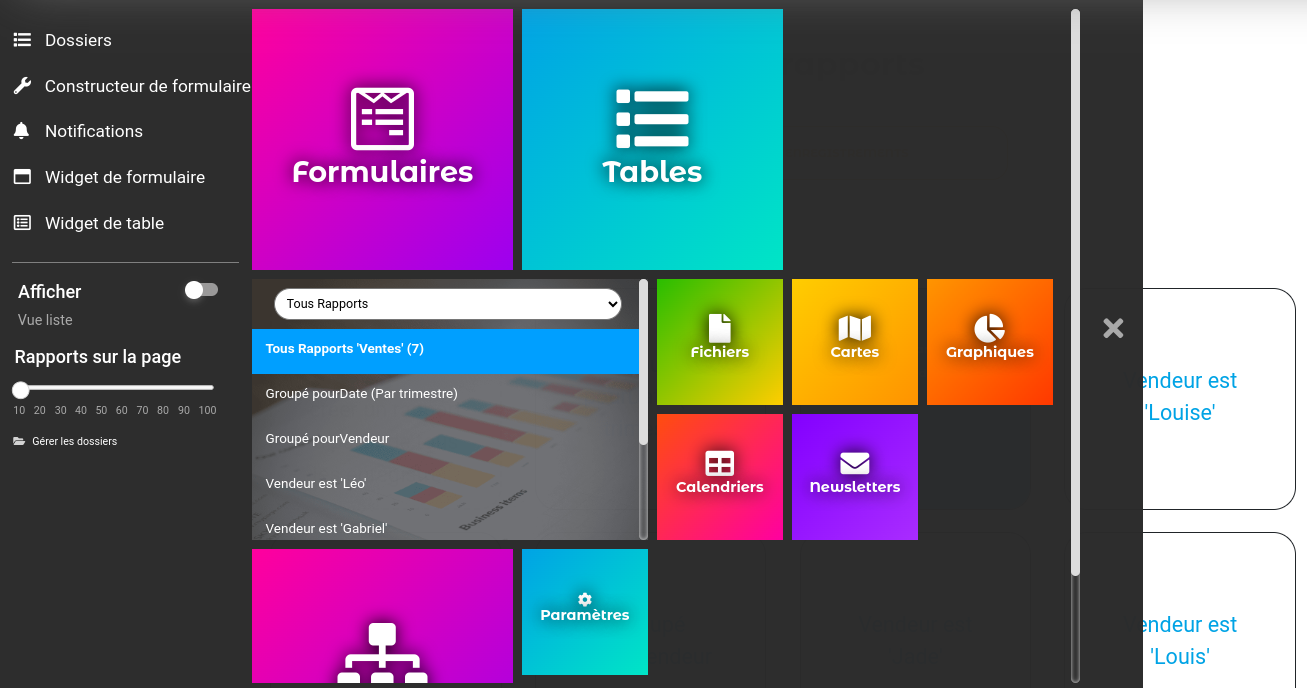The width and height of the screenshot is (1307, 688).
Task: Click the Rapports sur la page slider
Action: click(113, 388)
